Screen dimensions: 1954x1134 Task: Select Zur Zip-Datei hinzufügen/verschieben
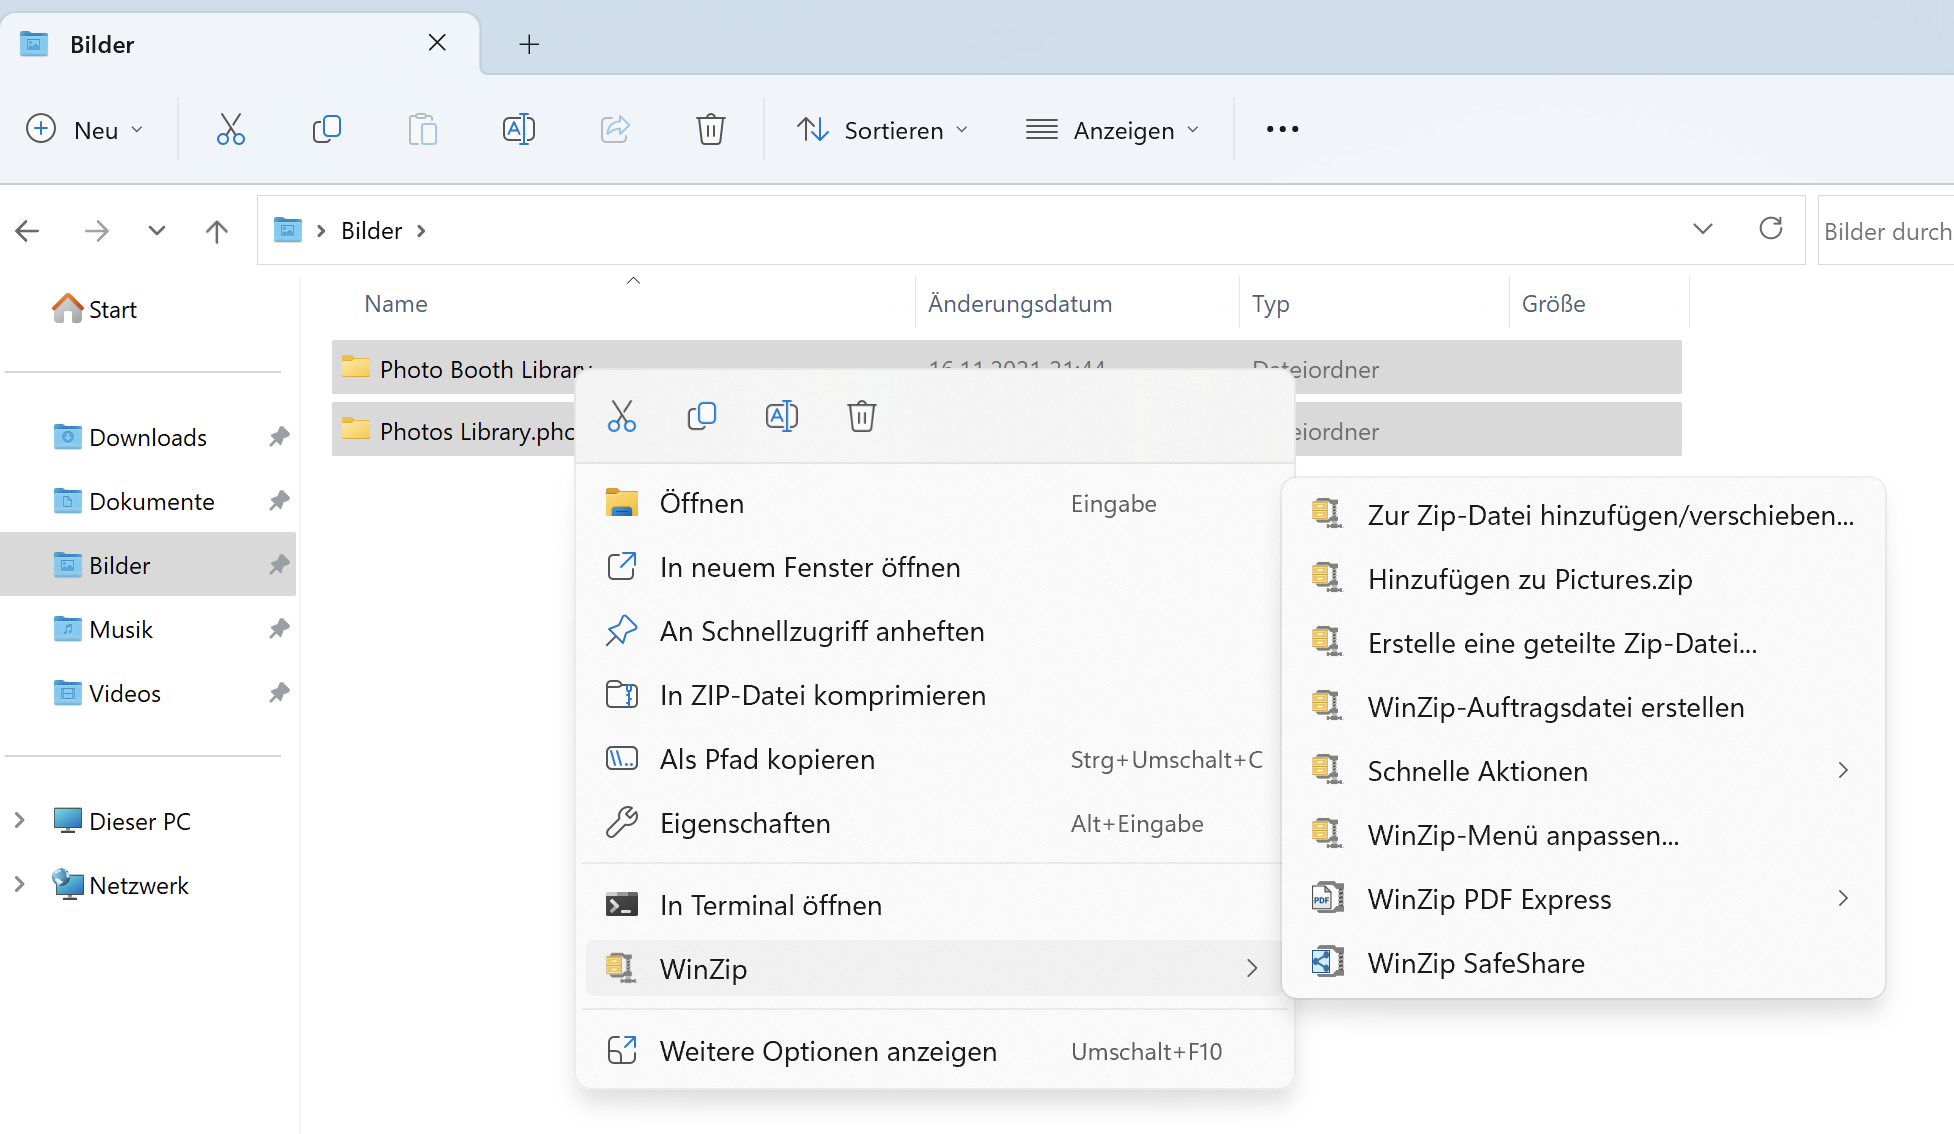click(x=1583, y=515)
